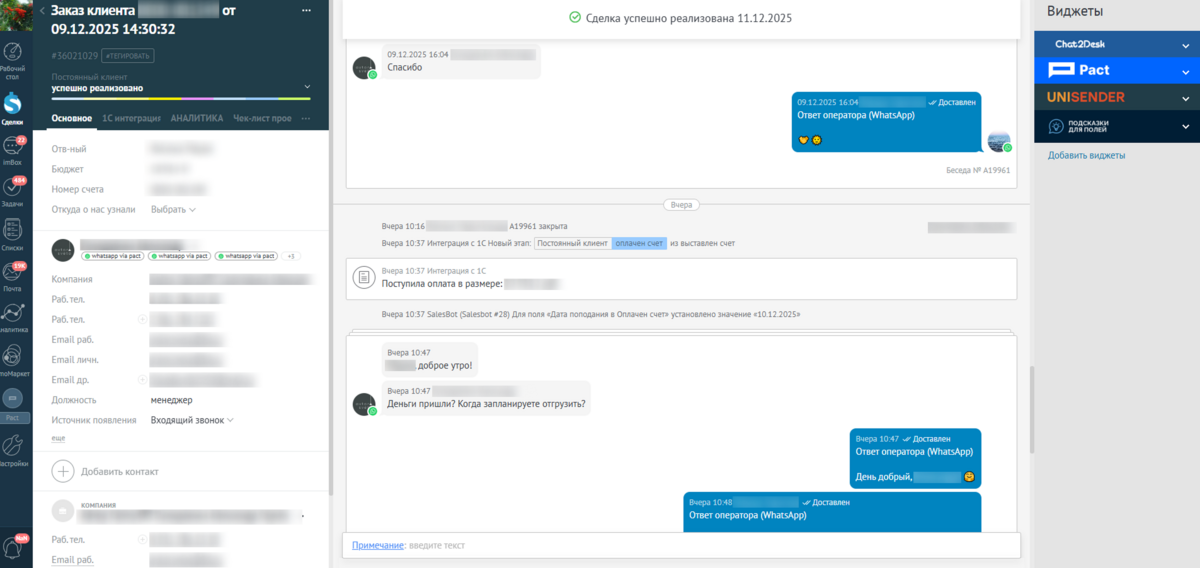This screenshot has width=1200, height=568.
Task: Open Выбрать dropdown for Откуда о нас узнали
Action: click(173, 210)
